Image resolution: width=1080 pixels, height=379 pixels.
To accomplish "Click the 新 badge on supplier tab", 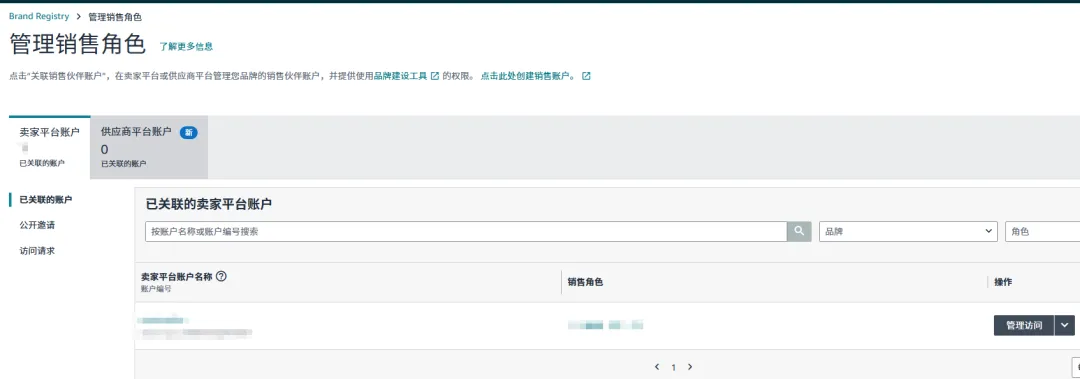I will click(189, 133).
